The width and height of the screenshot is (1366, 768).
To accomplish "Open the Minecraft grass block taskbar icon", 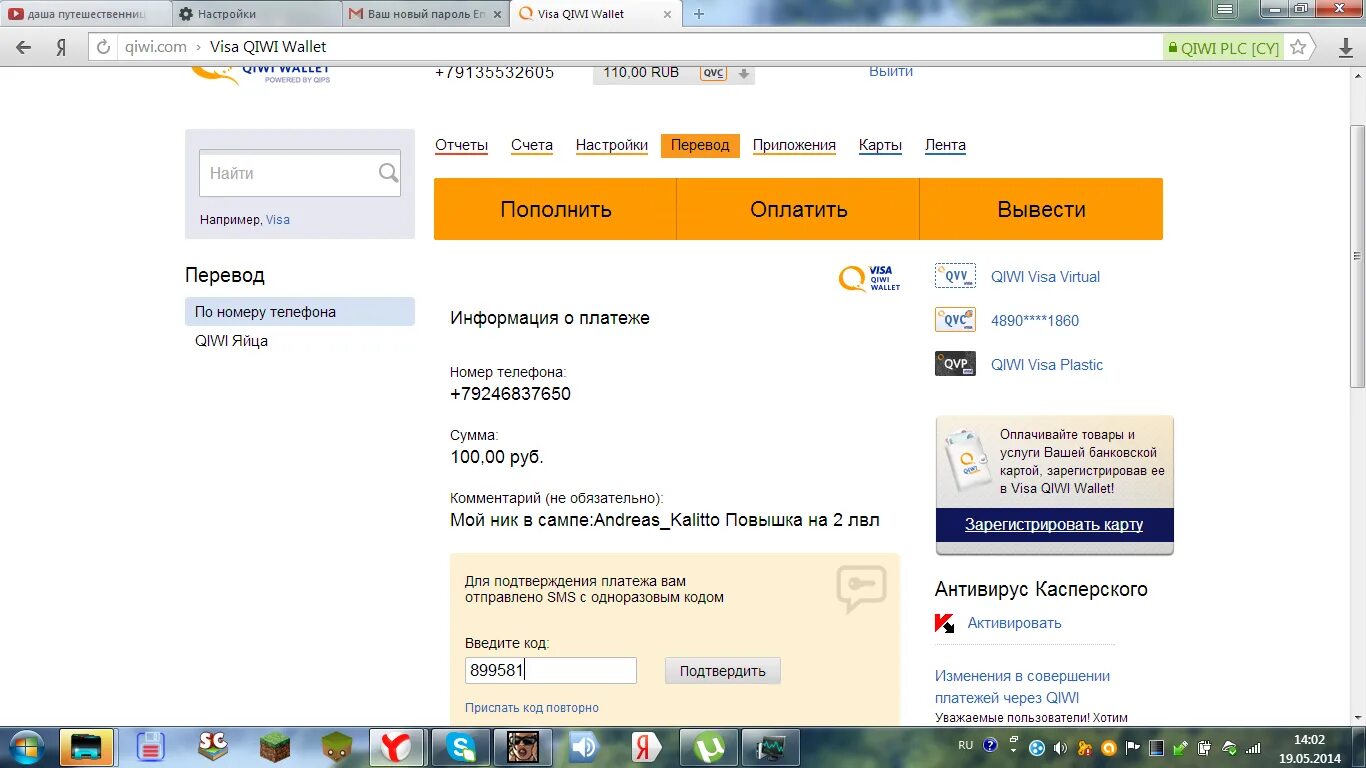I will pyautogui.click(x=274, y=746).
